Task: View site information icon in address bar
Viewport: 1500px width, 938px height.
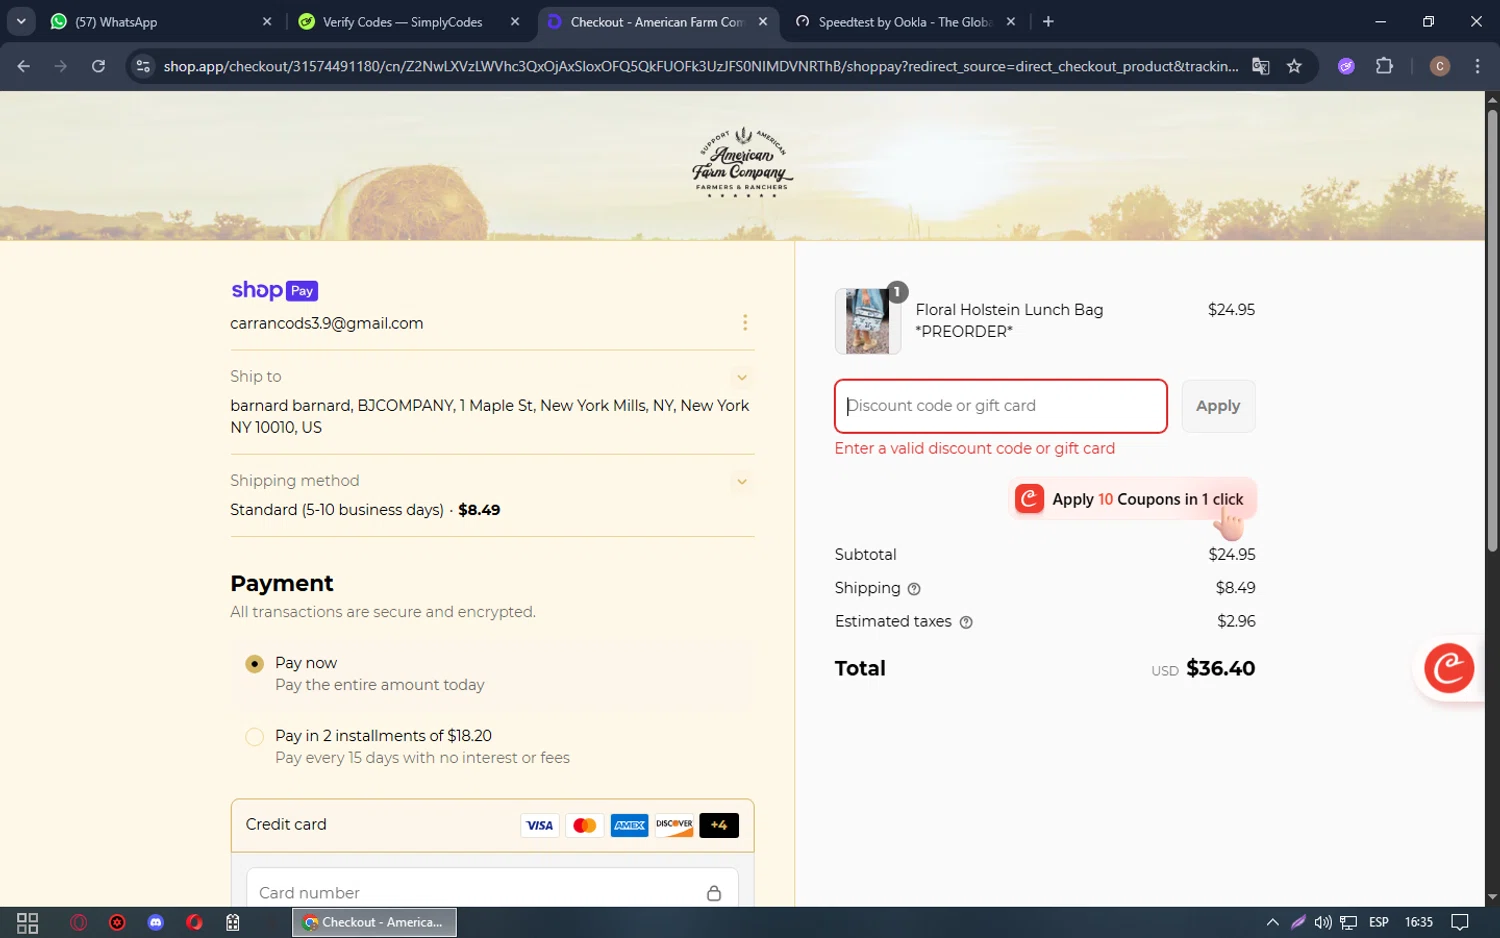Action: pyautogui.click(x=143, y=66)
